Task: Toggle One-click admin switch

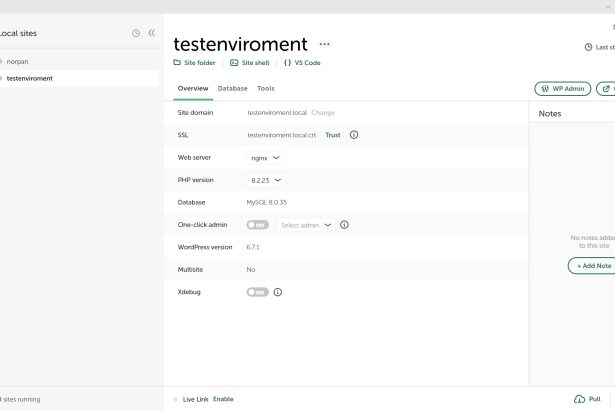Action: 257,225
